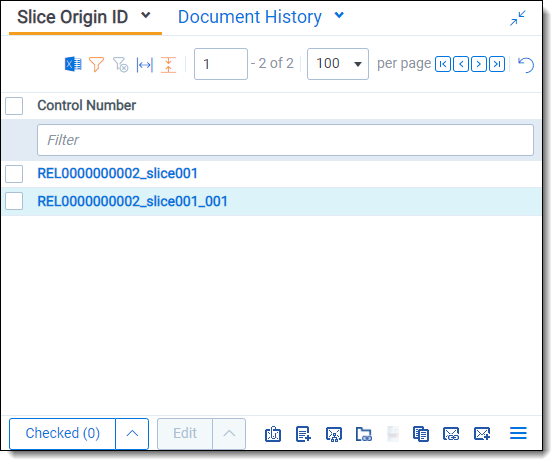Open the Slice Origin ID chevron dropdown
Viewport: 558px width, 466px height.
pos(146,15)
